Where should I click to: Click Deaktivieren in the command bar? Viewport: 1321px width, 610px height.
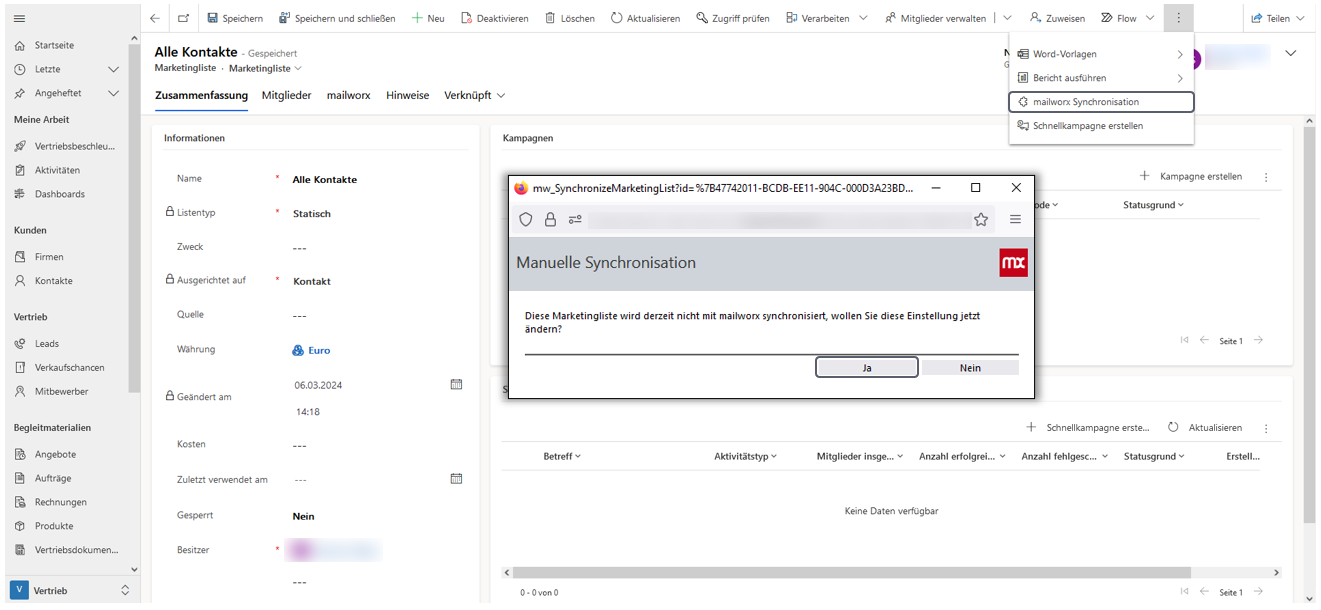[495, 18]
